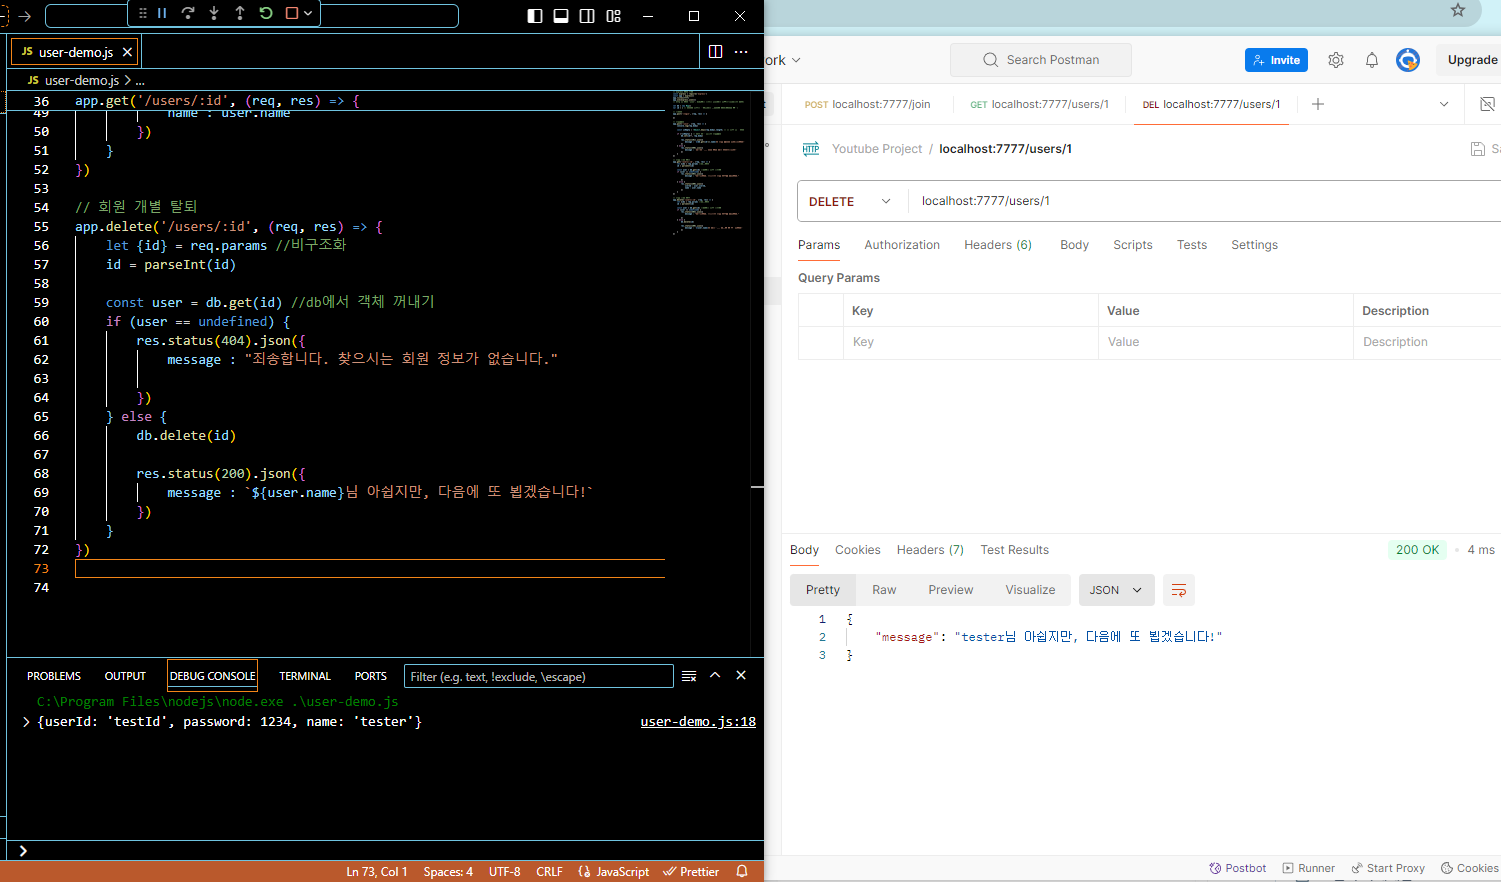Open the Authorization request tab

click(902, 245)
